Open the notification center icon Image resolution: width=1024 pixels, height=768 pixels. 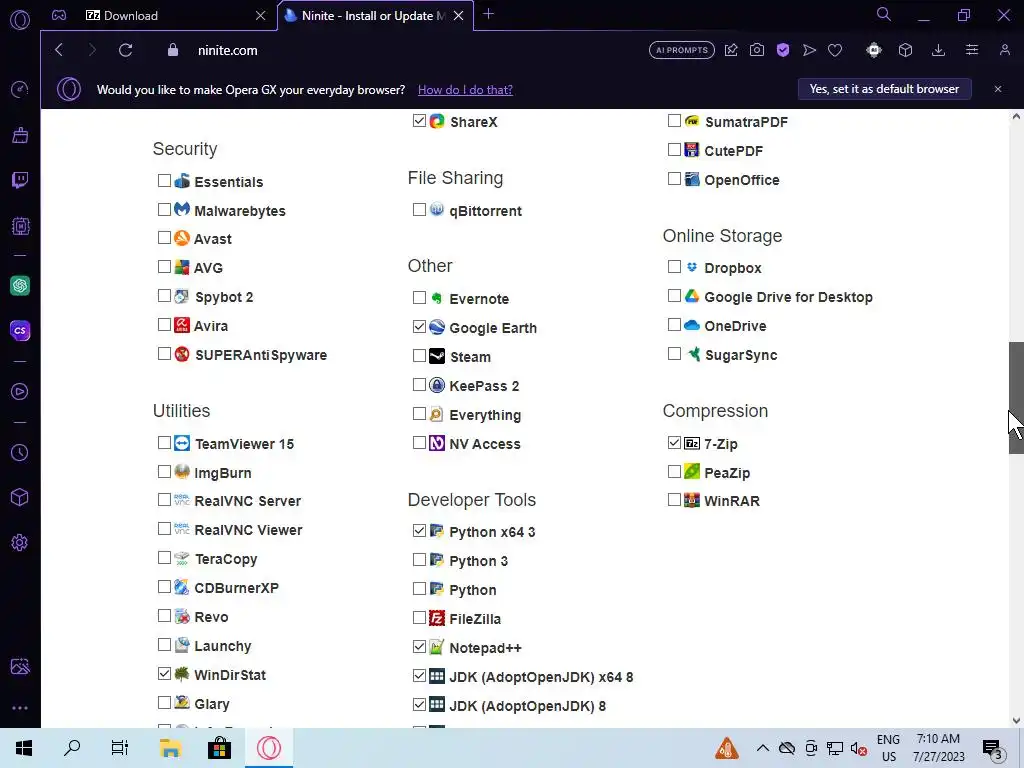993,748
